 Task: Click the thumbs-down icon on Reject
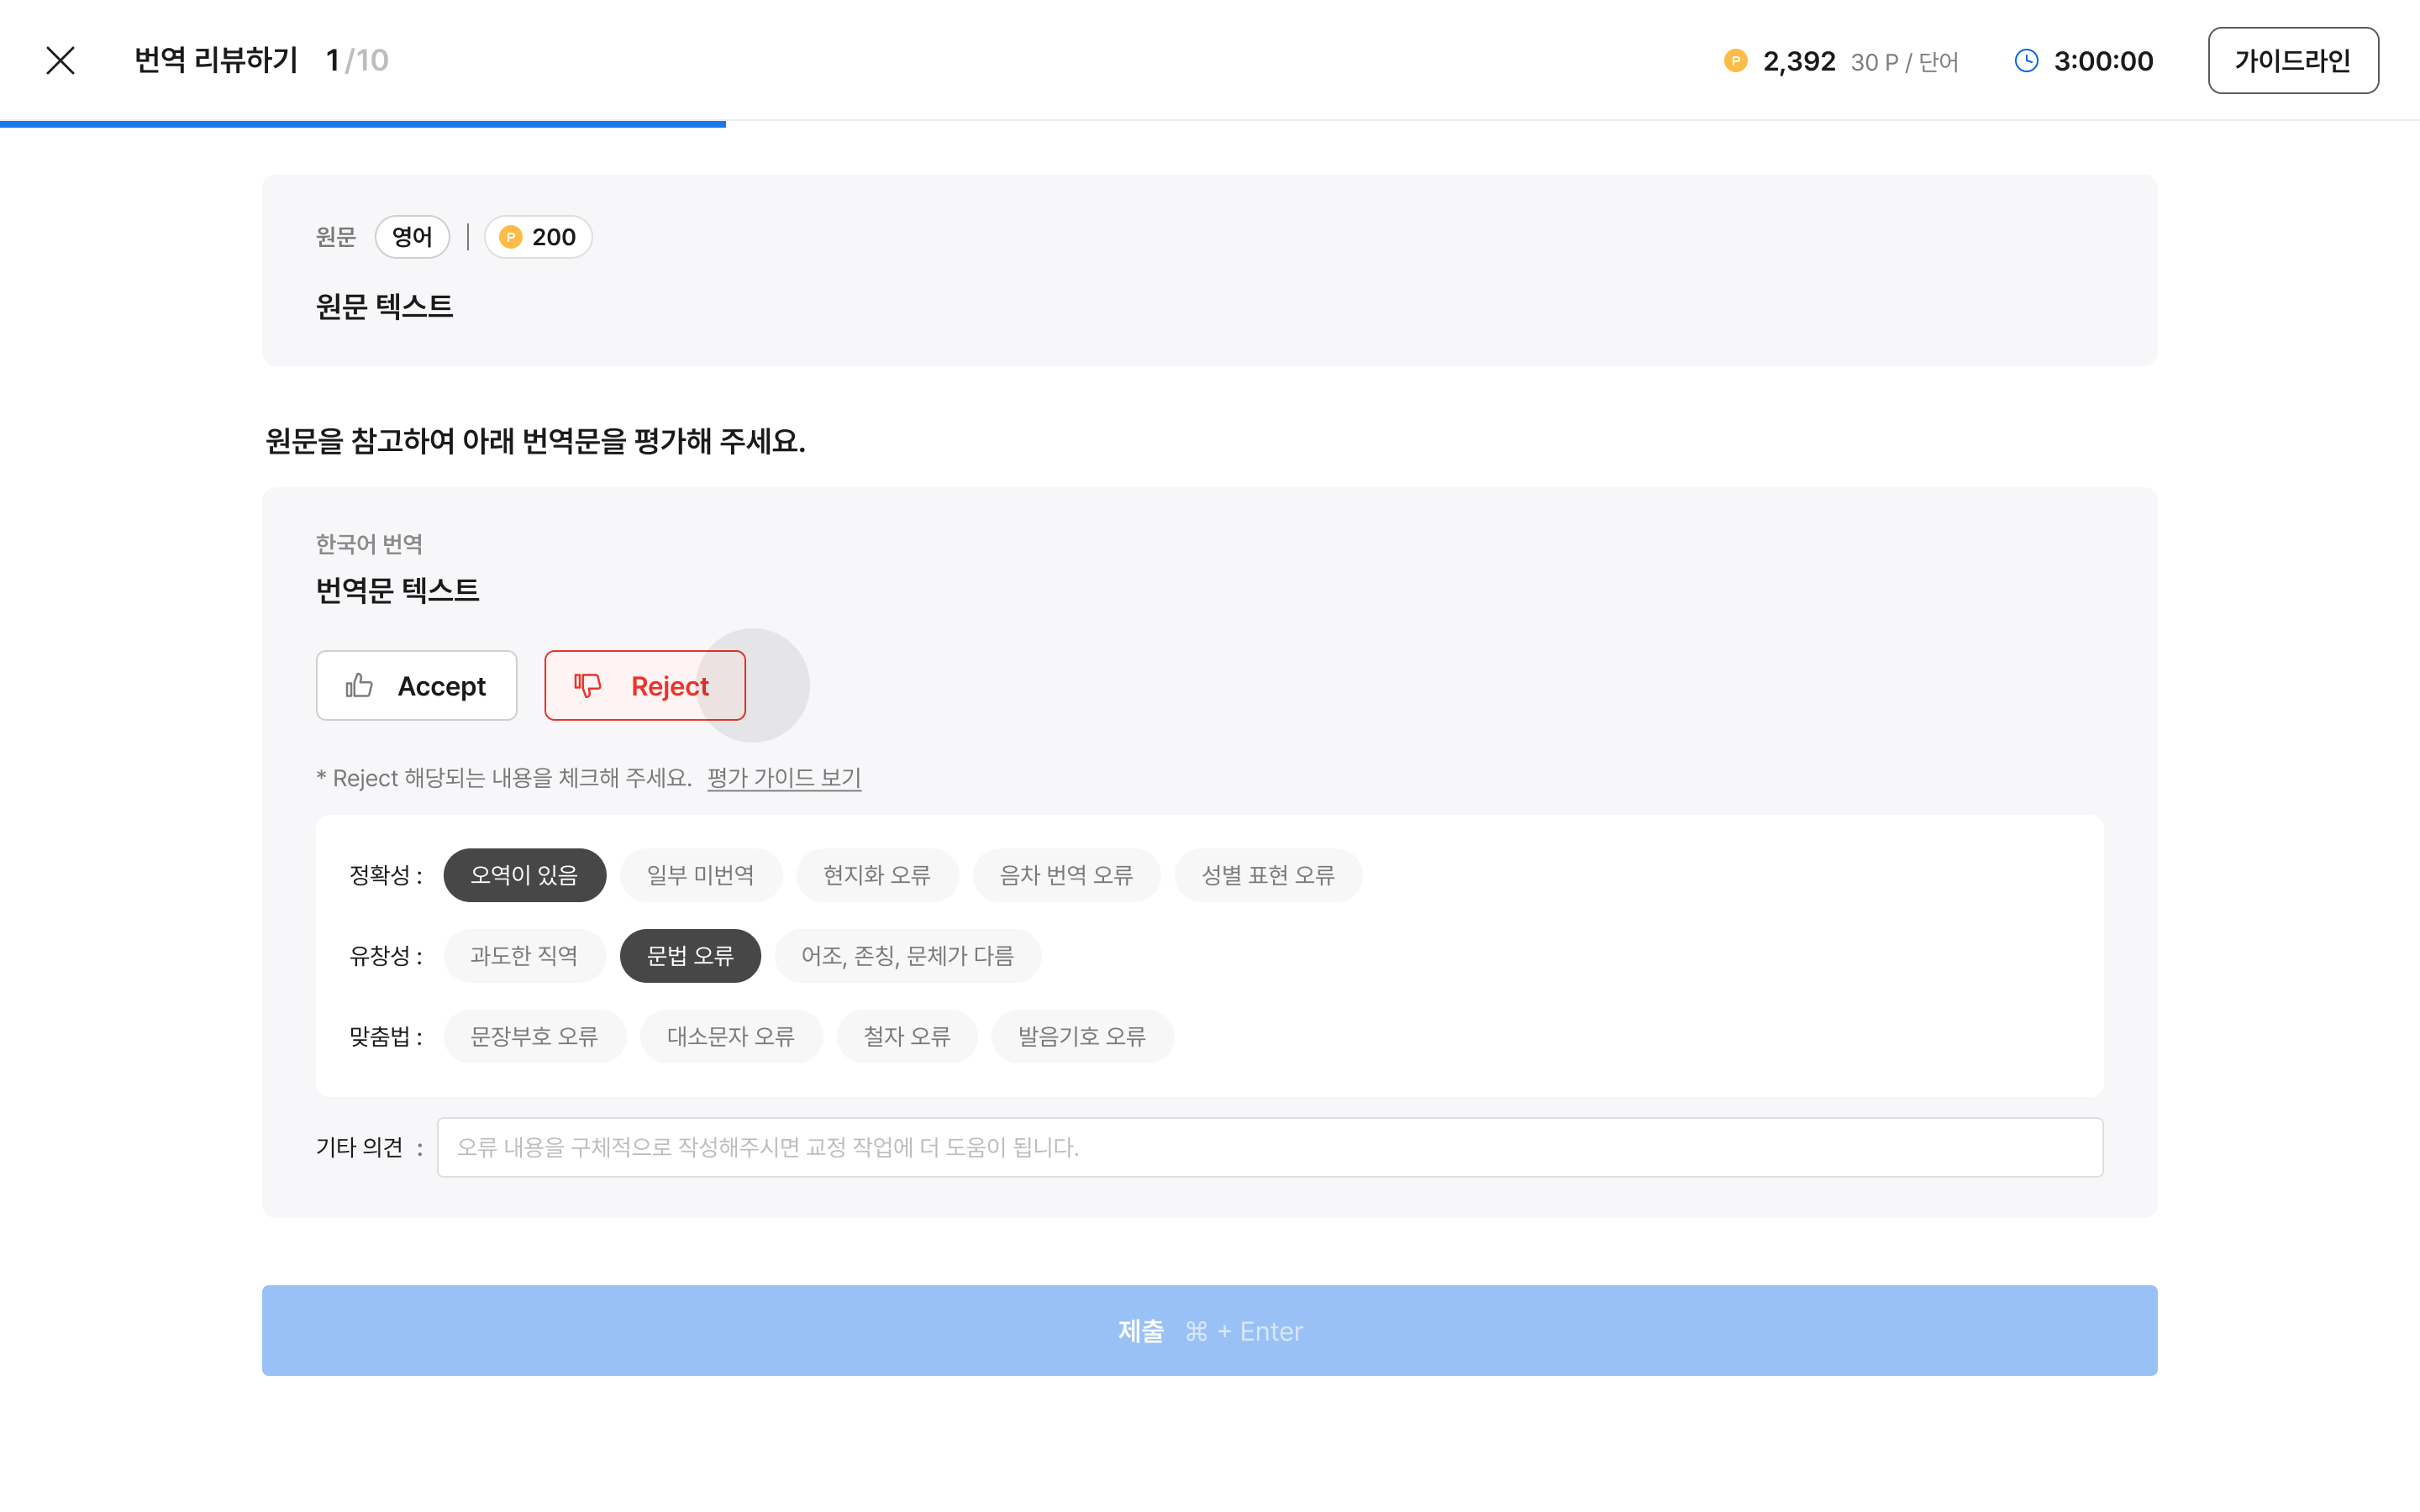[587, 686]
